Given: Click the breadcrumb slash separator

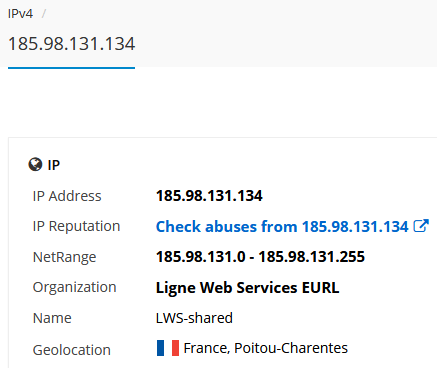Looking at the screenshot, I should (44, 14).
